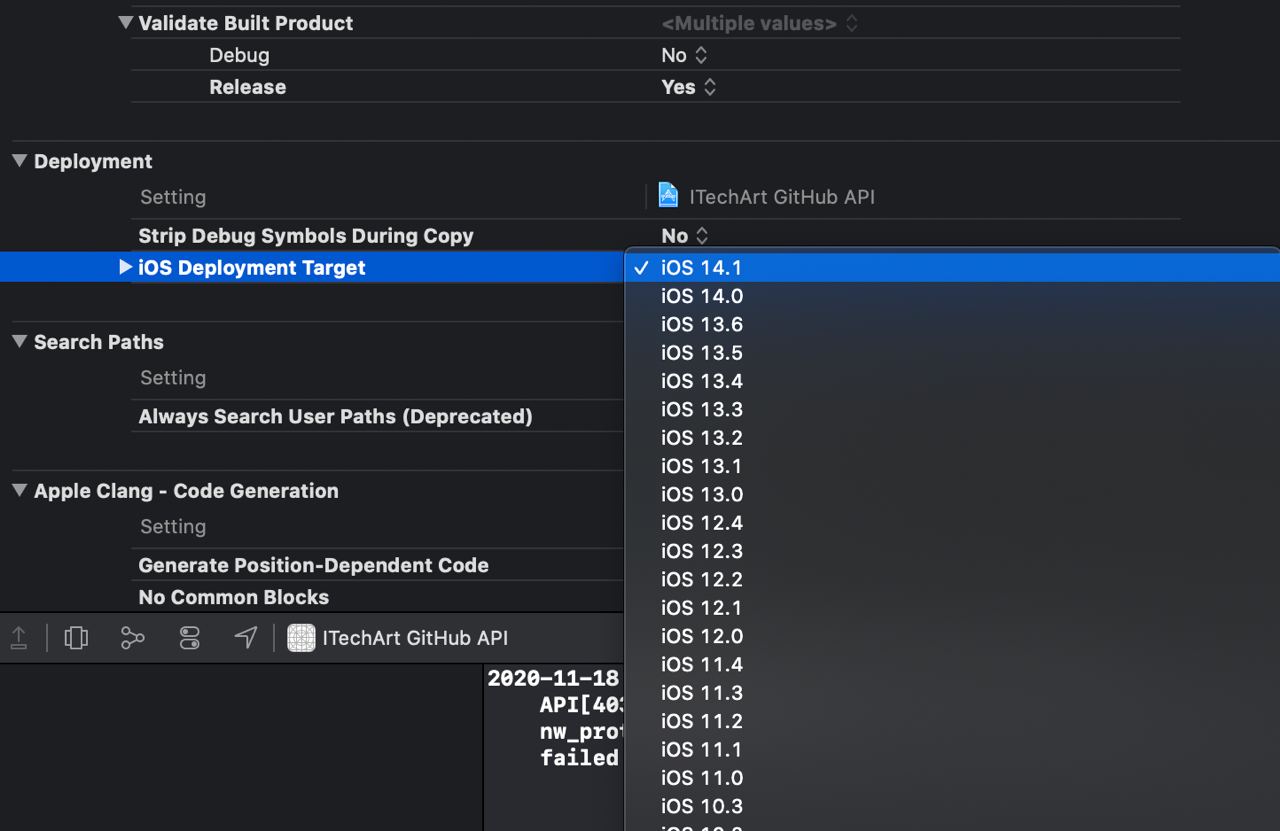The image size is (1280, 831).
Task: Click Generate Position-Dependent Code setting
Action: (x=313, y=565)
